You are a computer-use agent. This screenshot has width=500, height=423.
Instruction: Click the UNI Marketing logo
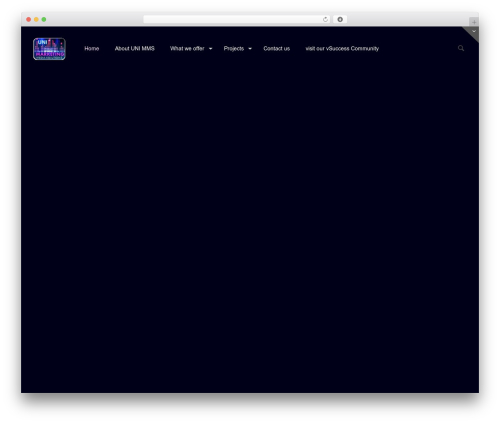click(49, 49)
